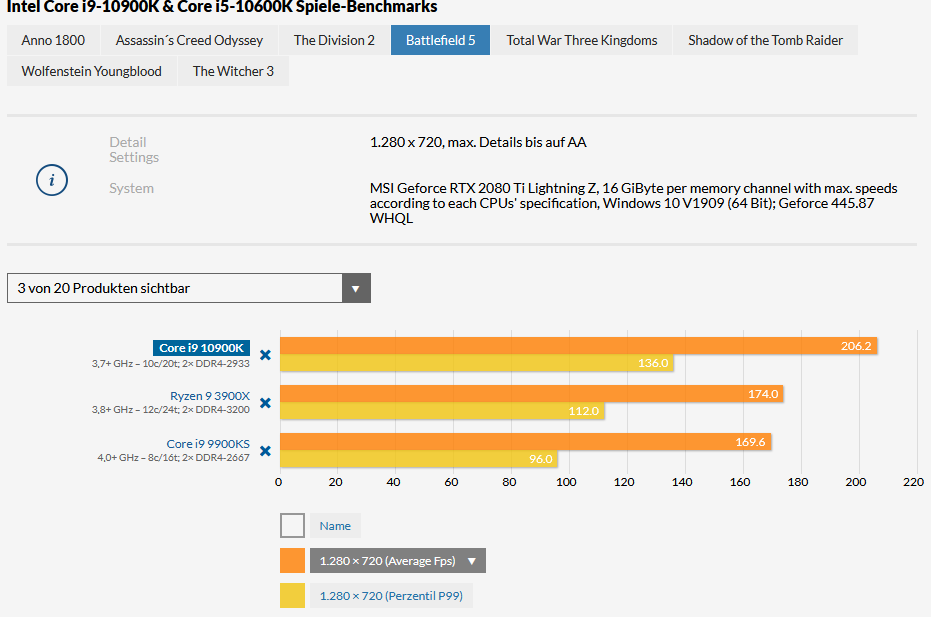Click the Spiele-Benchmarks page heading
931x617 pixels.
click(222, 7)
